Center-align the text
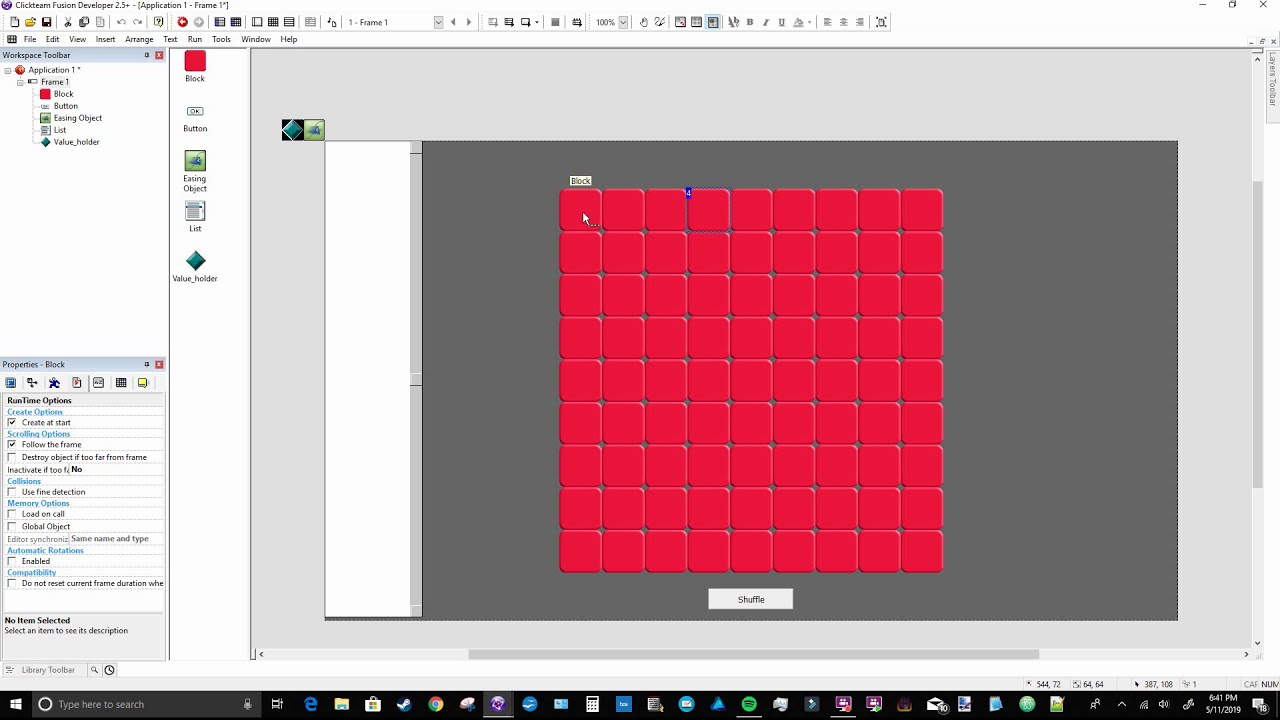1280x720 pixels. pos(843,22)
